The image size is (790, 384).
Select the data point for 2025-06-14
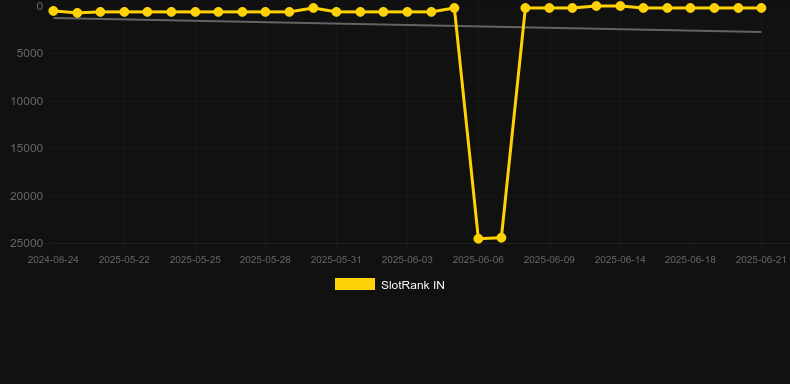[620, 6]
